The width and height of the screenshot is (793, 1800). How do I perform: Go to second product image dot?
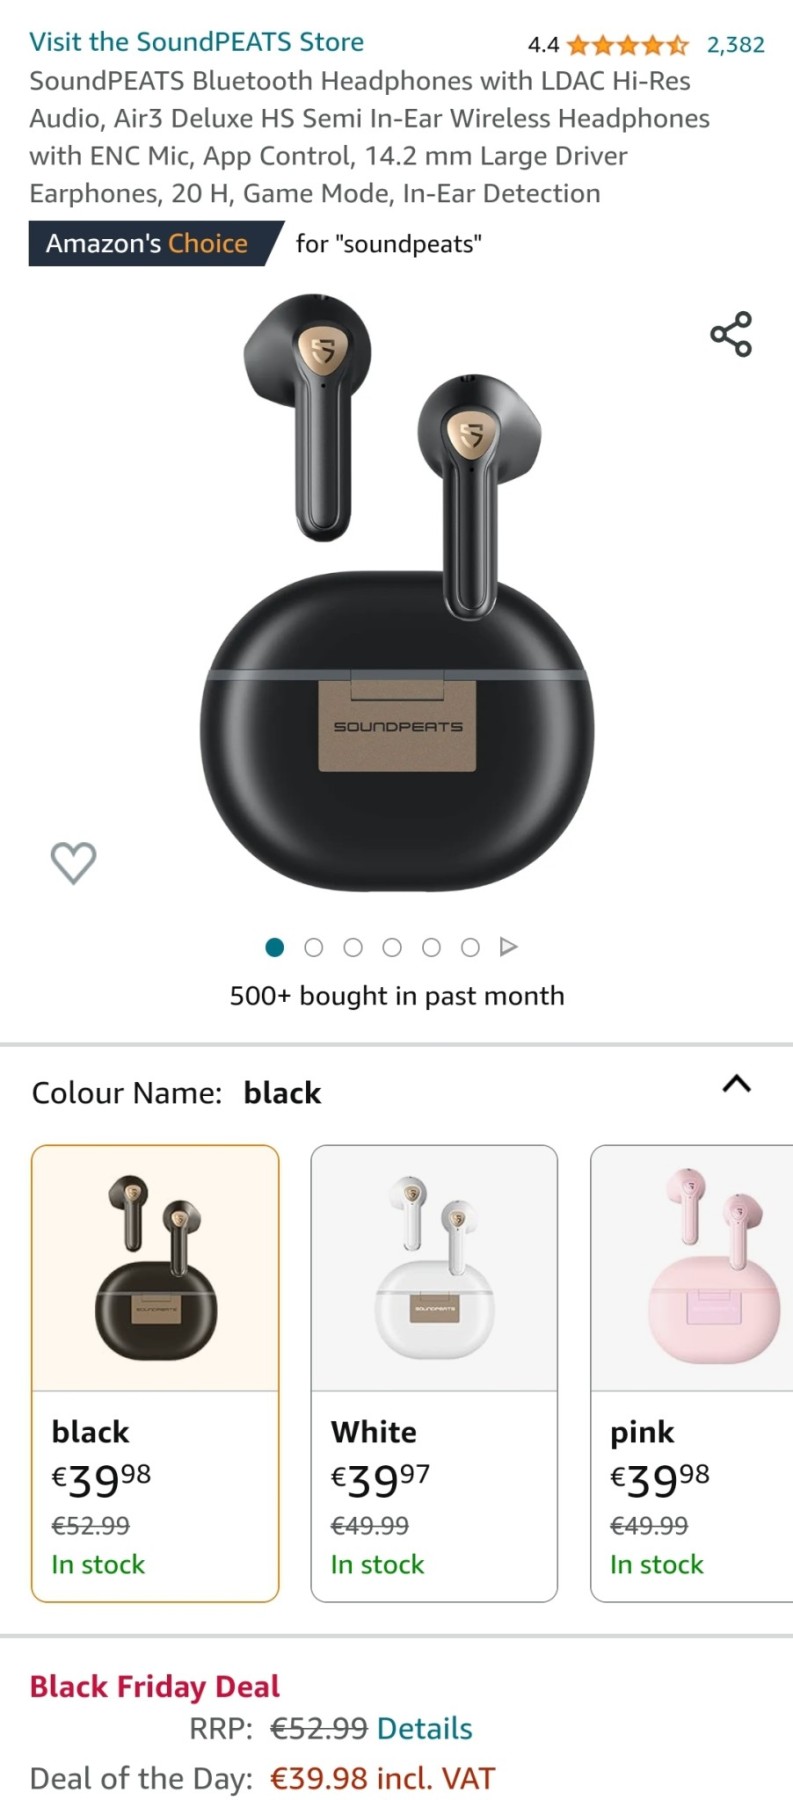pos(314,947)
